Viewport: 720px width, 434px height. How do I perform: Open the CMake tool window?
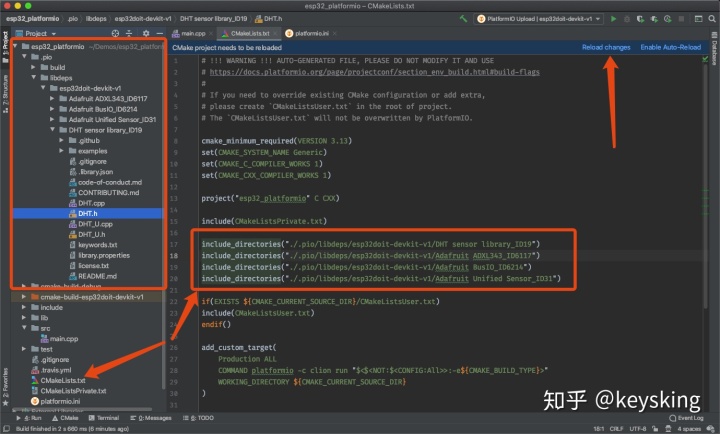[x=65, y=418]
